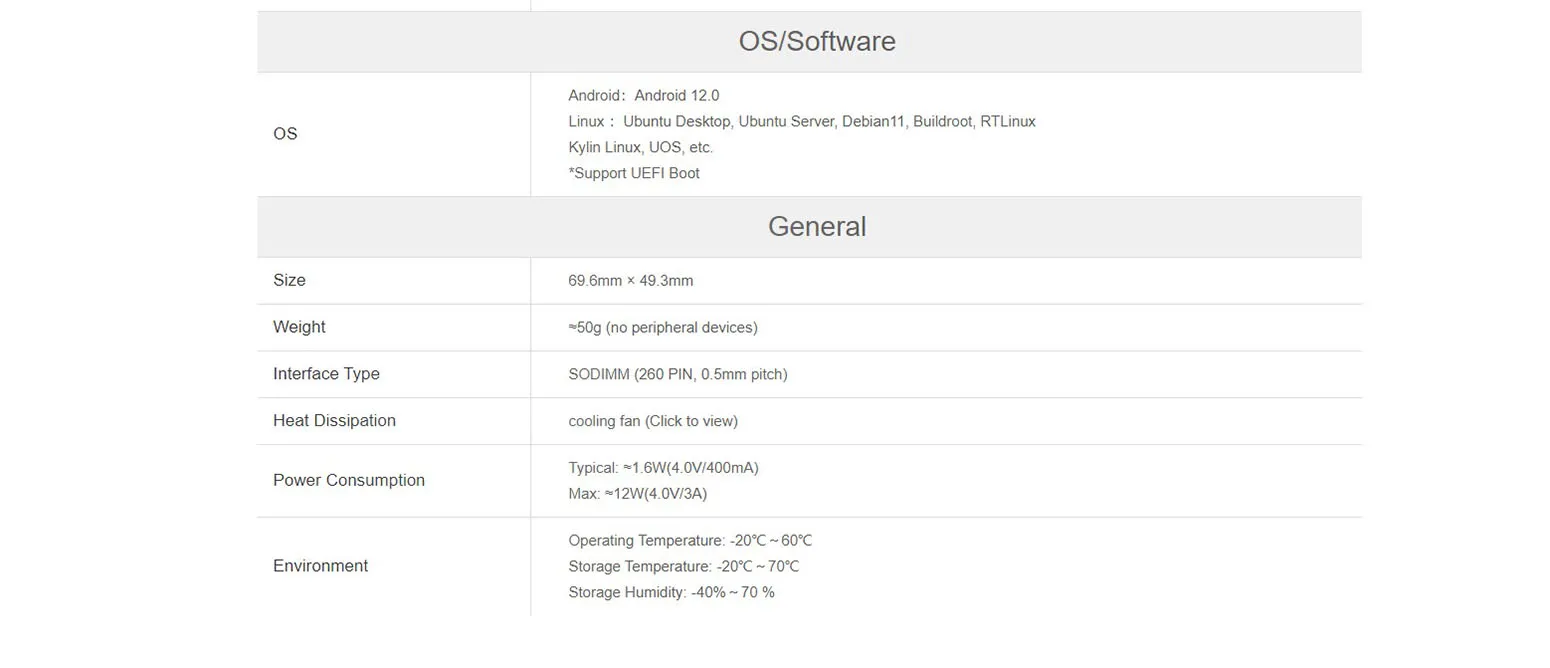This screenshot has width=1550, height=668.
Task: Click the "≈50g (no peripheral devices)" value
Action: tap(662, 328)
